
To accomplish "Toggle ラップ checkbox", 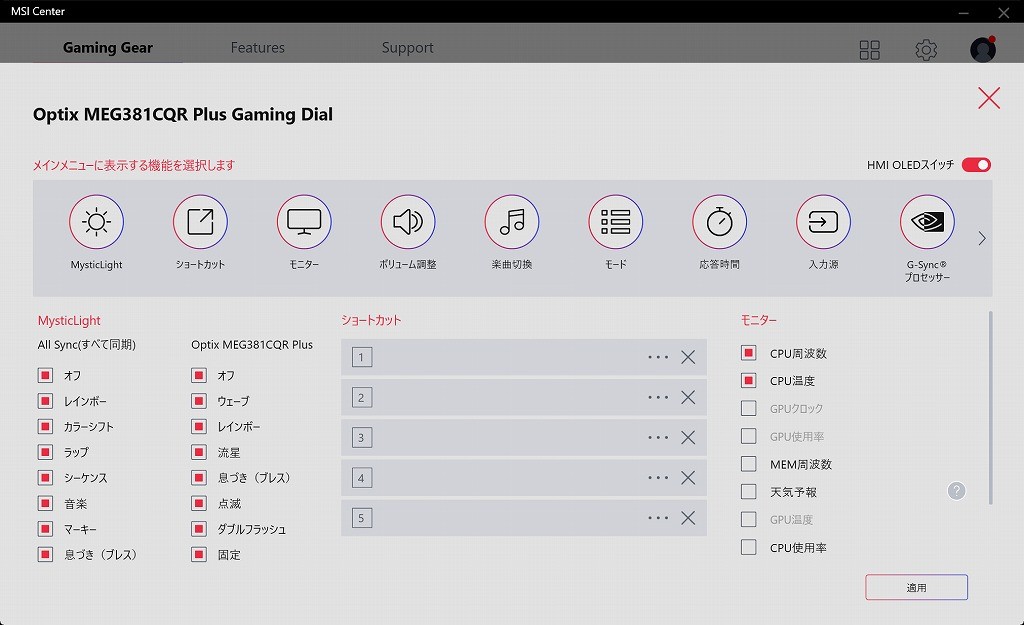I will (x=45, y=452).
